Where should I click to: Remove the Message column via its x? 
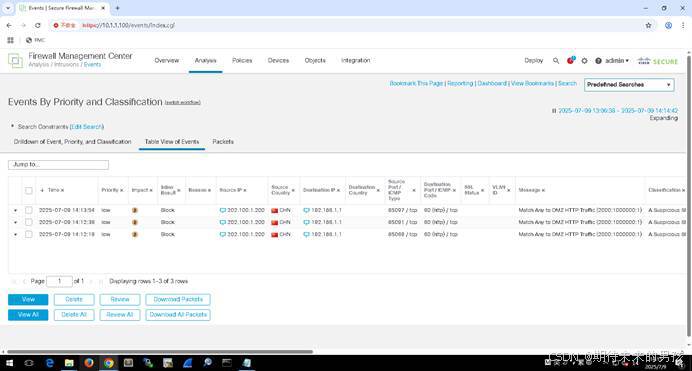pos(543,190)
